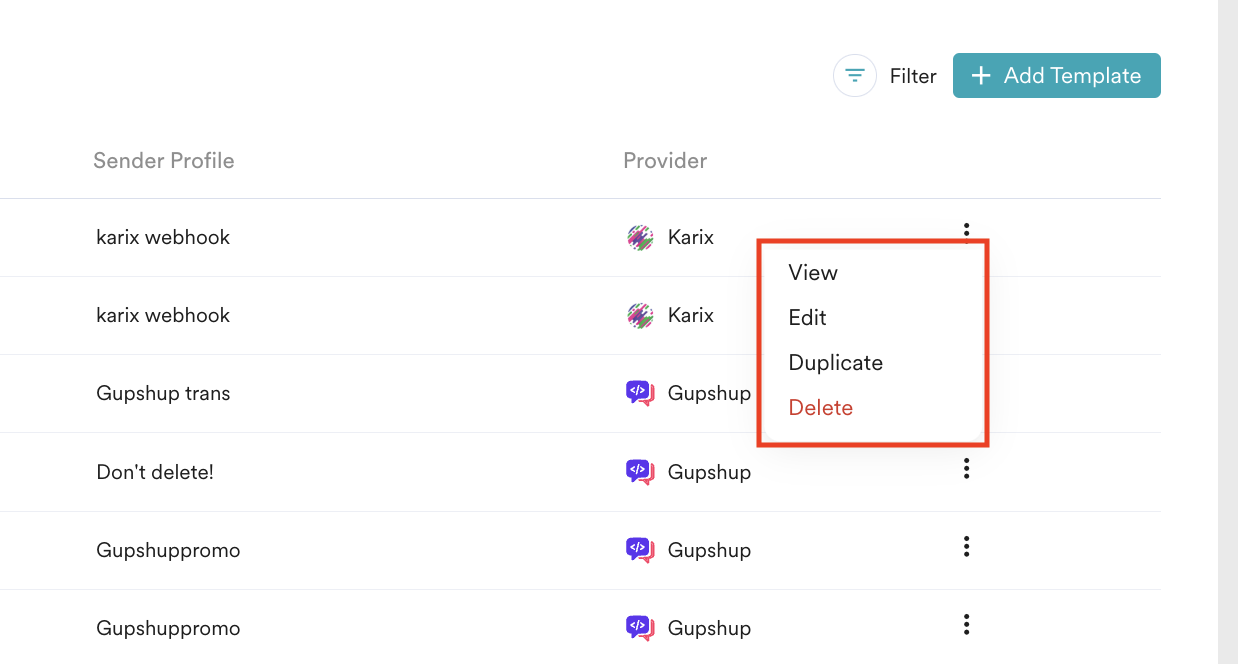
Task: Click the Gupshup trans sender profile
Action: click(x=163, y=393)
